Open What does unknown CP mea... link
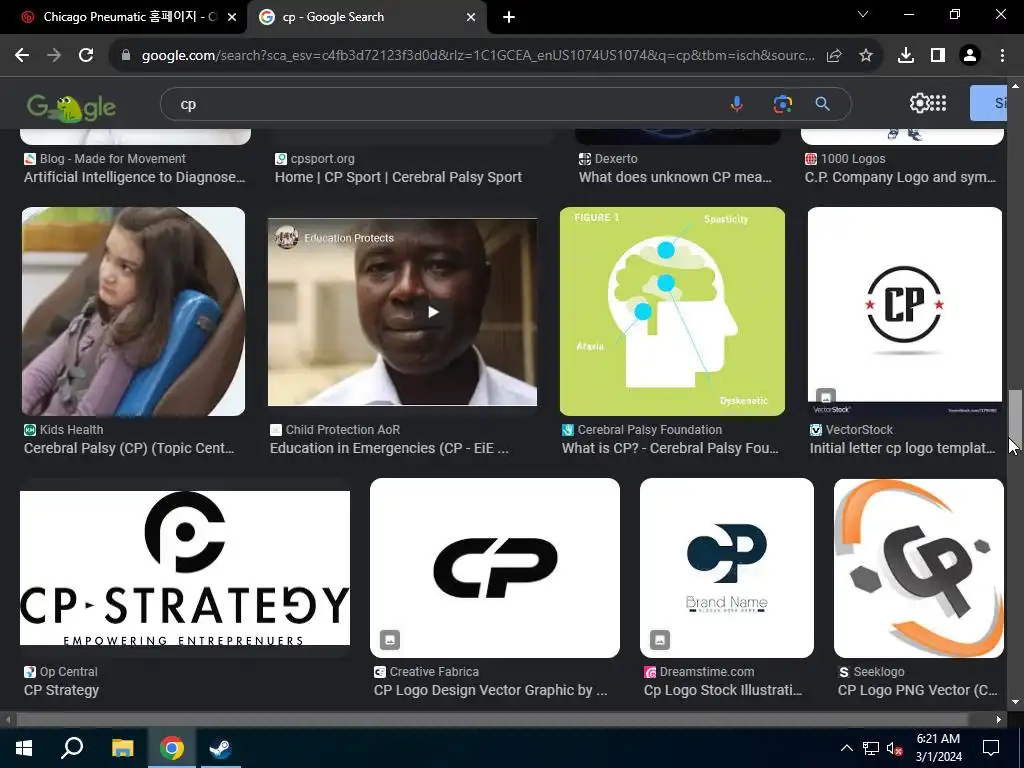Image resolution: width=1024 pixels, height=768 pixels. [x=675, y=177]
